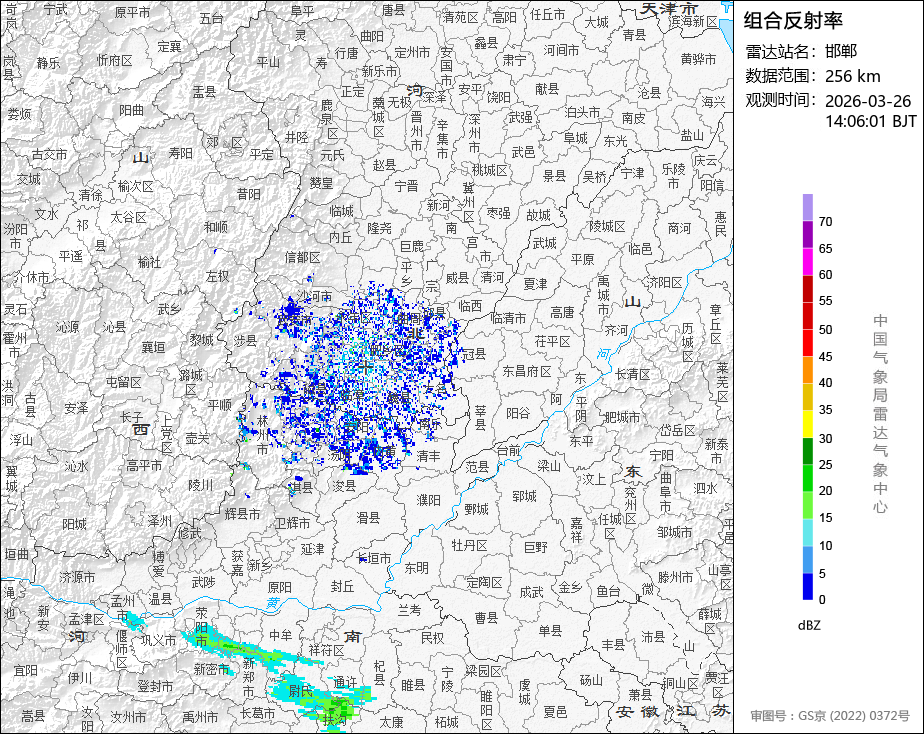Click the dBZ unit label under legend
This screenshot has height=734, width=924.
click(809, 625)
